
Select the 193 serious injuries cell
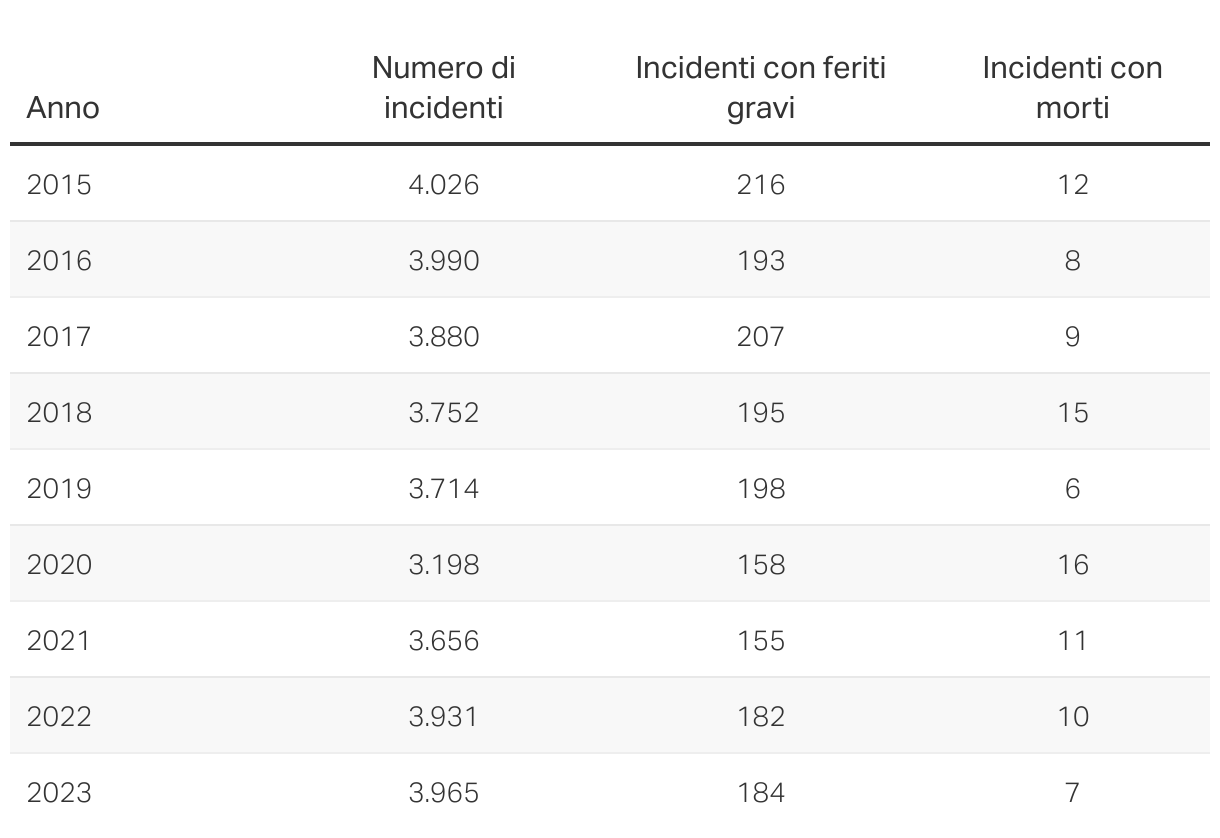[x=760, y=261]
